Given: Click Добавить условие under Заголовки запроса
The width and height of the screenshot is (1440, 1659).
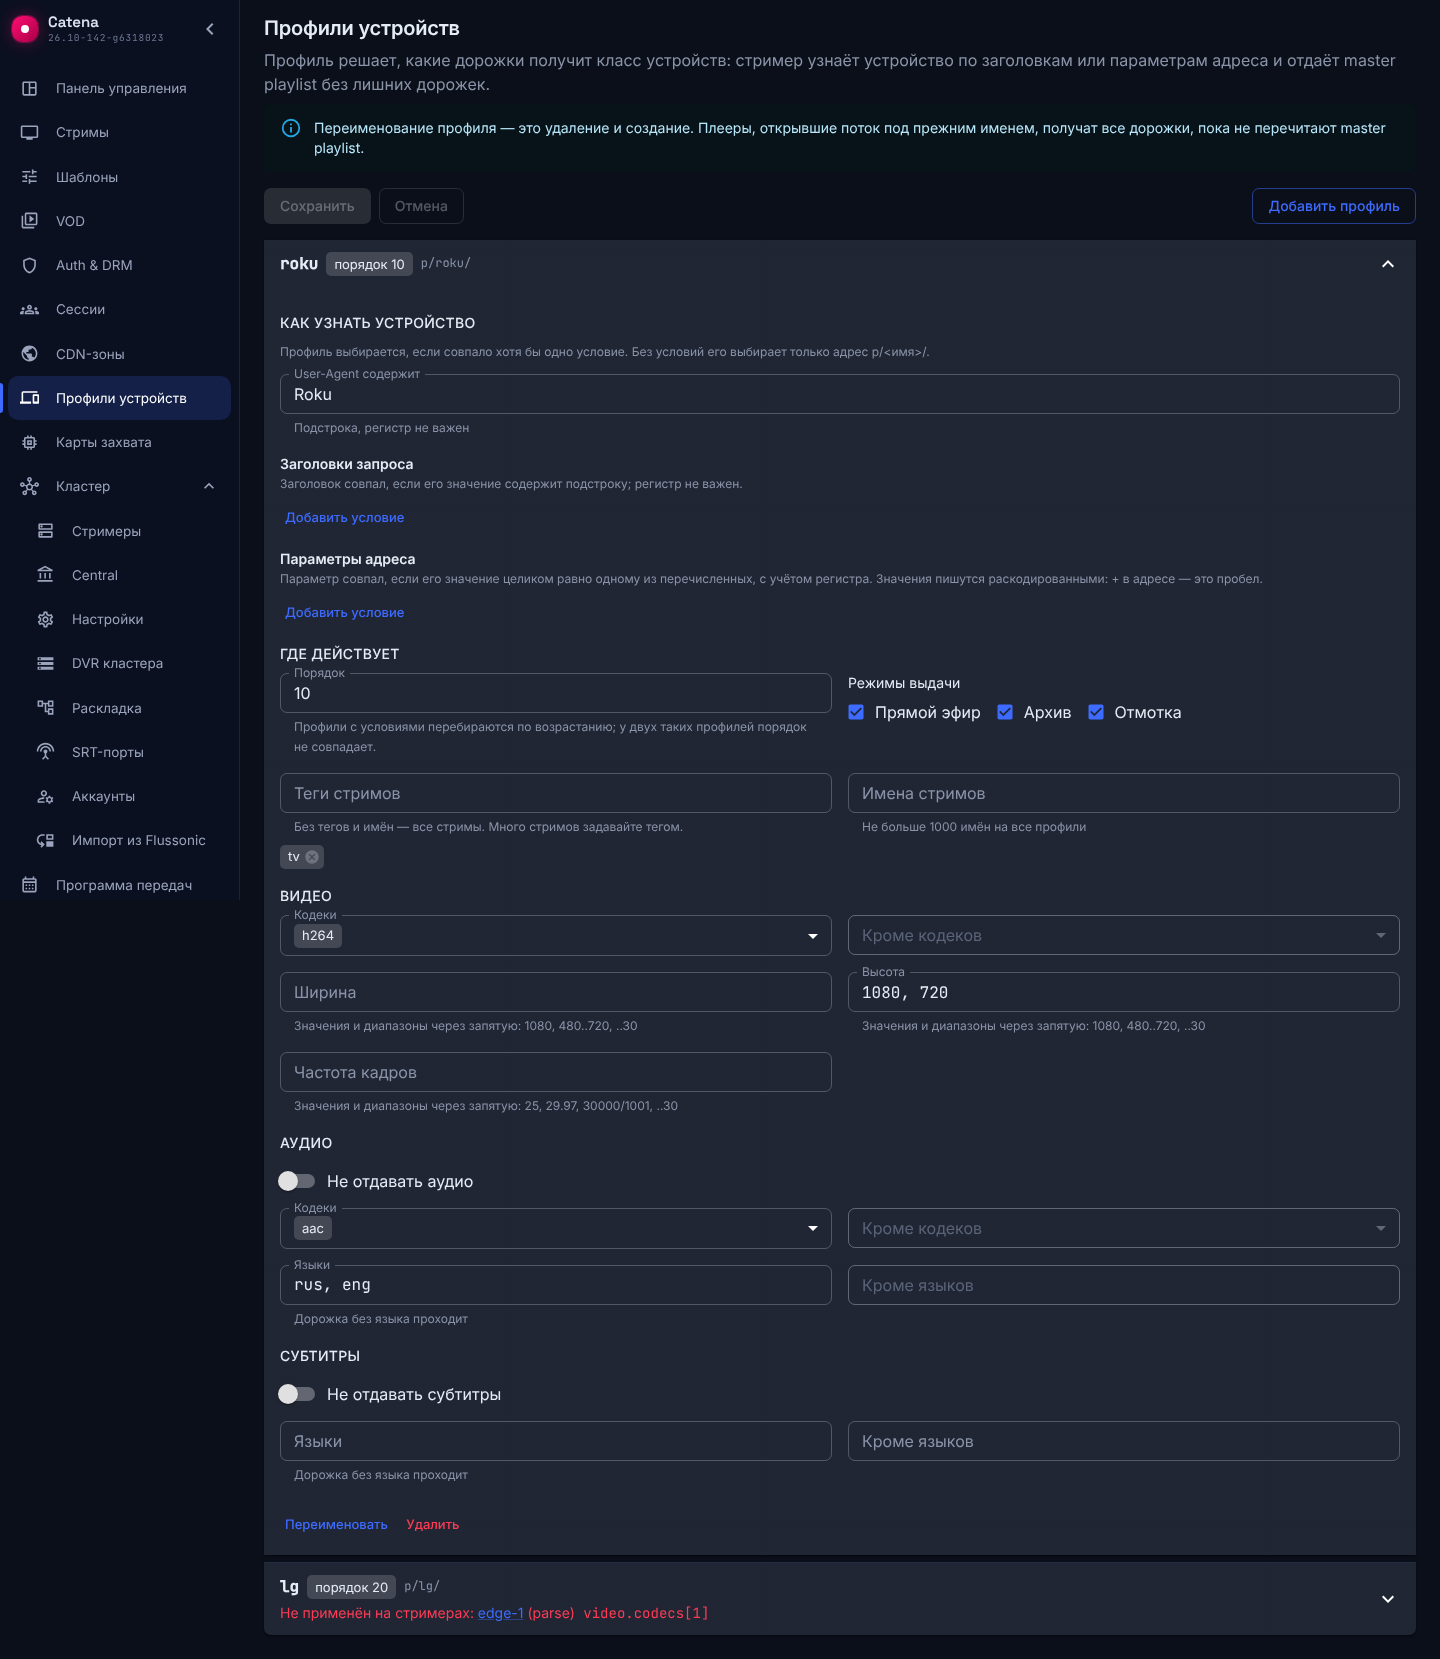Looking at the screenshot, I should click(345, 517).
